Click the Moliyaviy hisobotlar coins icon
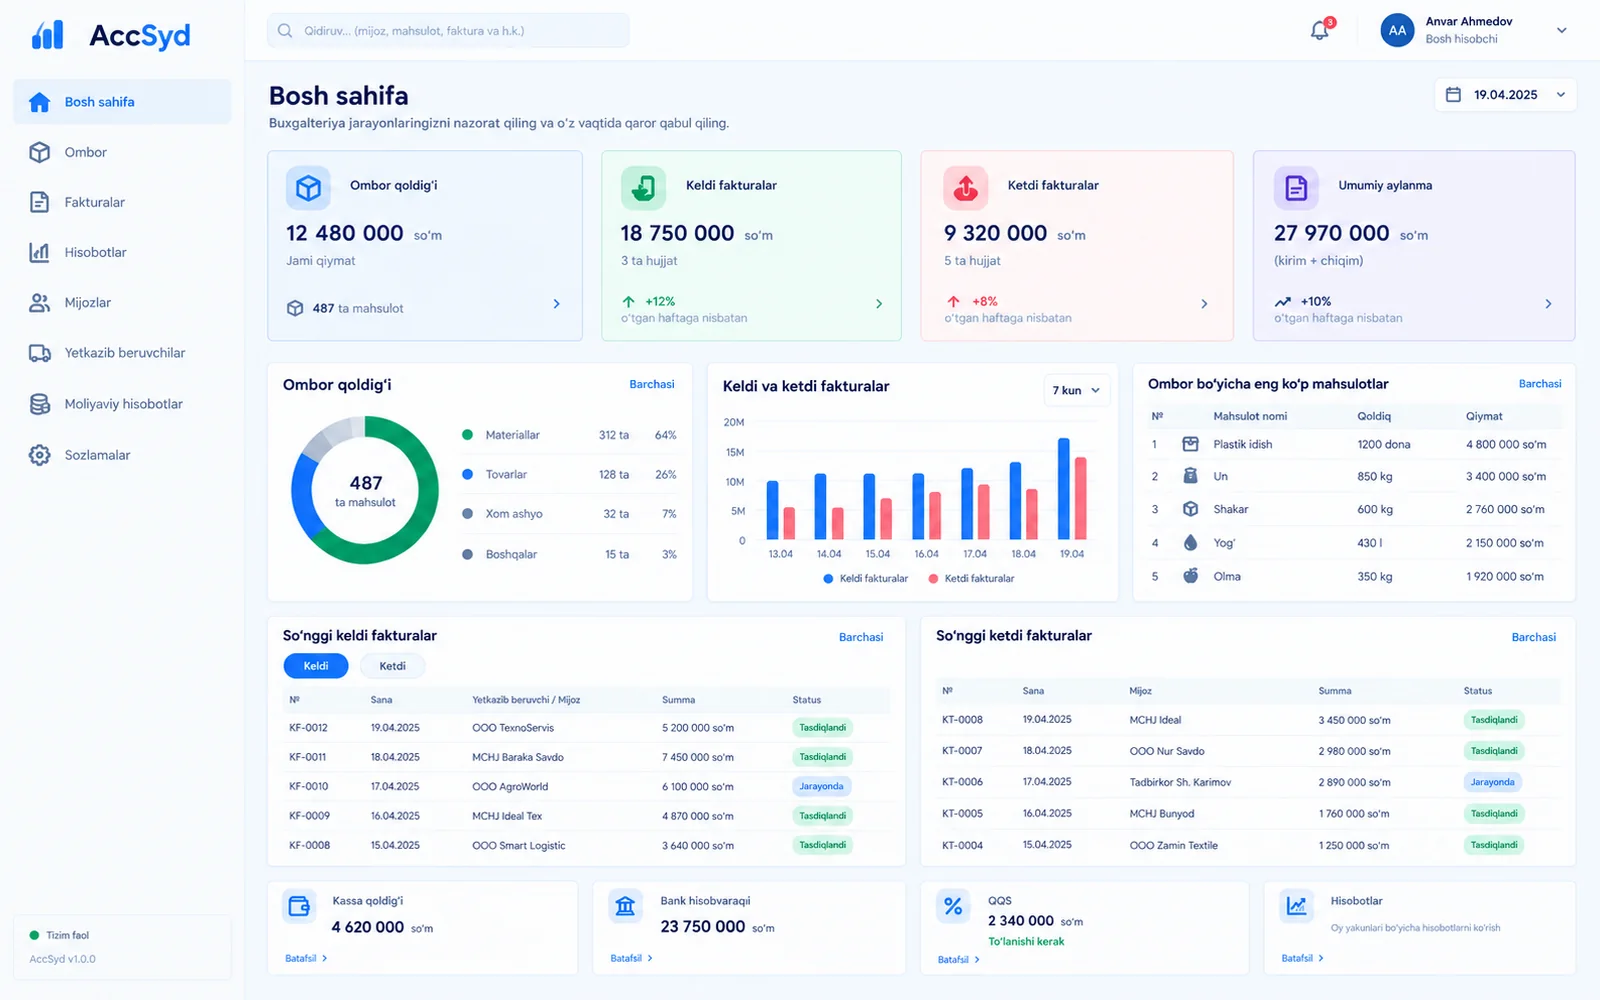Screen dimensions: 1600x1000 [40, 404]
